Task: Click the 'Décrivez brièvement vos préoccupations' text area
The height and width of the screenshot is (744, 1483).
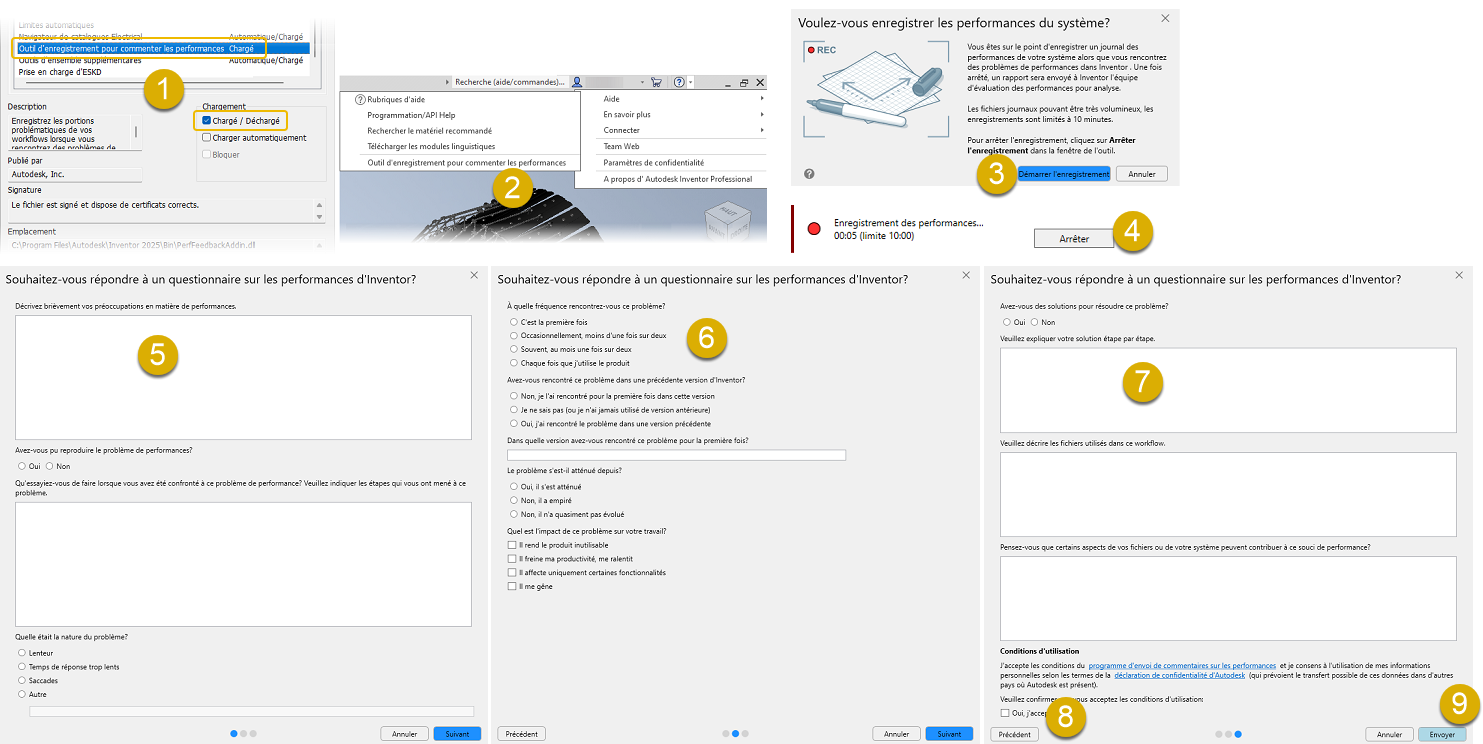Action: click(243, 377)
